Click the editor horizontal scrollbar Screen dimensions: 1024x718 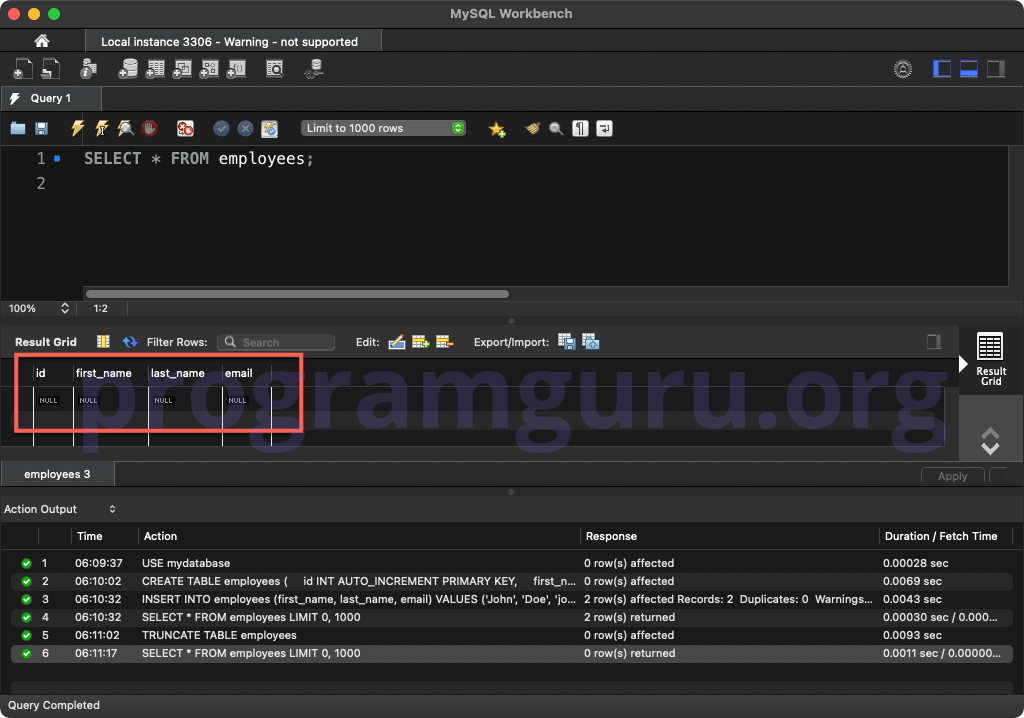pos(297,294)
